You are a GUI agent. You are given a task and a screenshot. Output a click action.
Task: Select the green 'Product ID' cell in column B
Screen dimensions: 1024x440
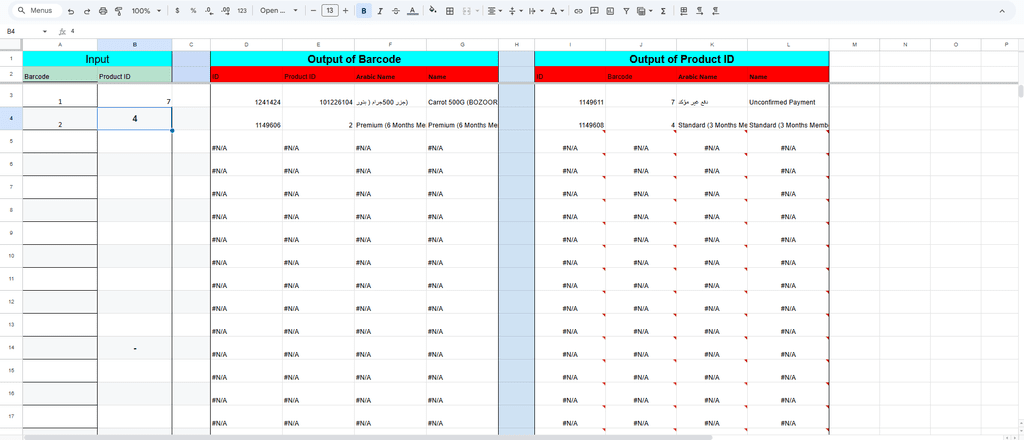point(135,74)
